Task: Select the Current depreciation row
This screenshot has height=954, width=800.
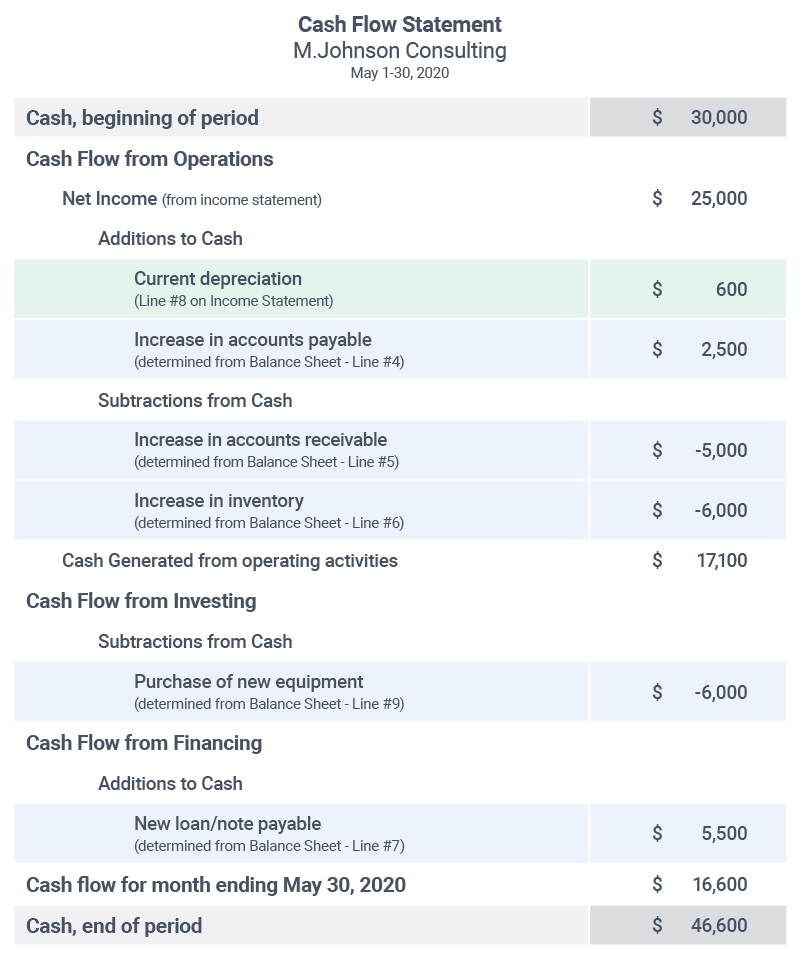Action: (x=218, y=279)
